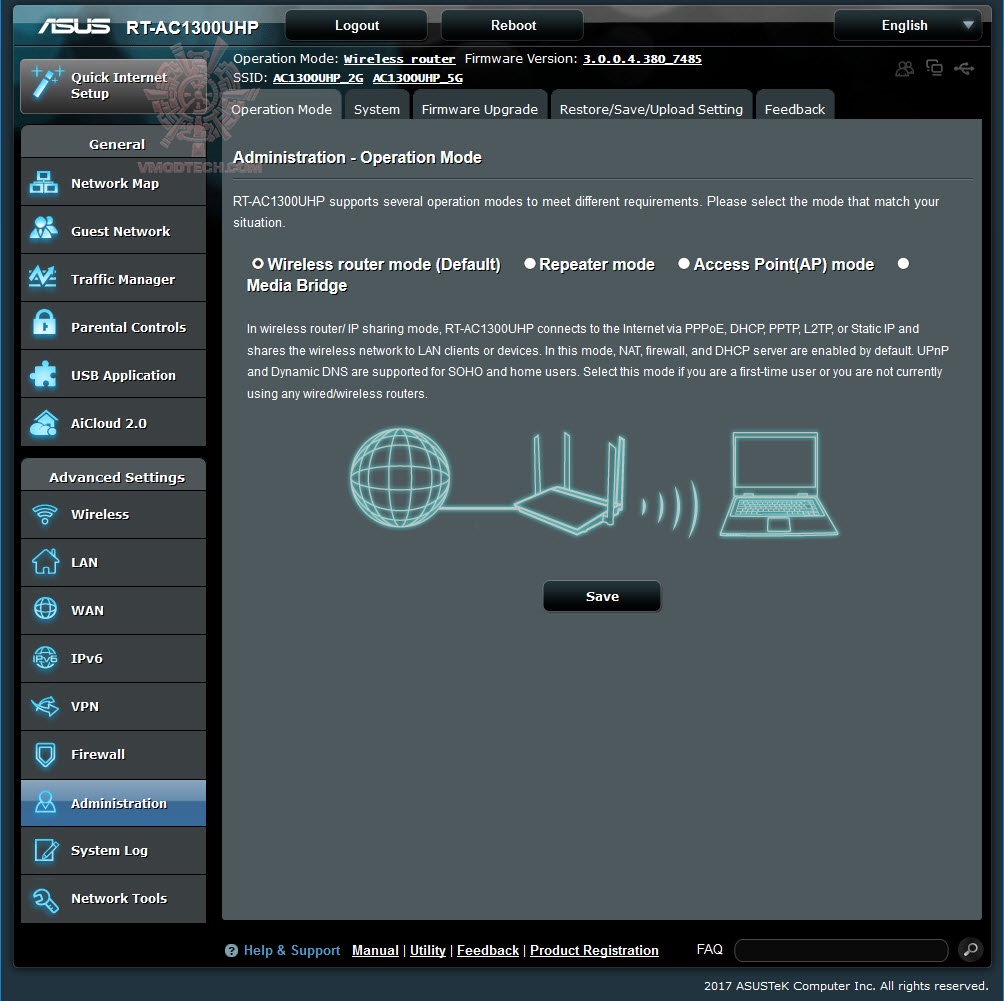1004x1001 pixels.
Task: Click the Administration user icon
Action: [x=45, y=802]
